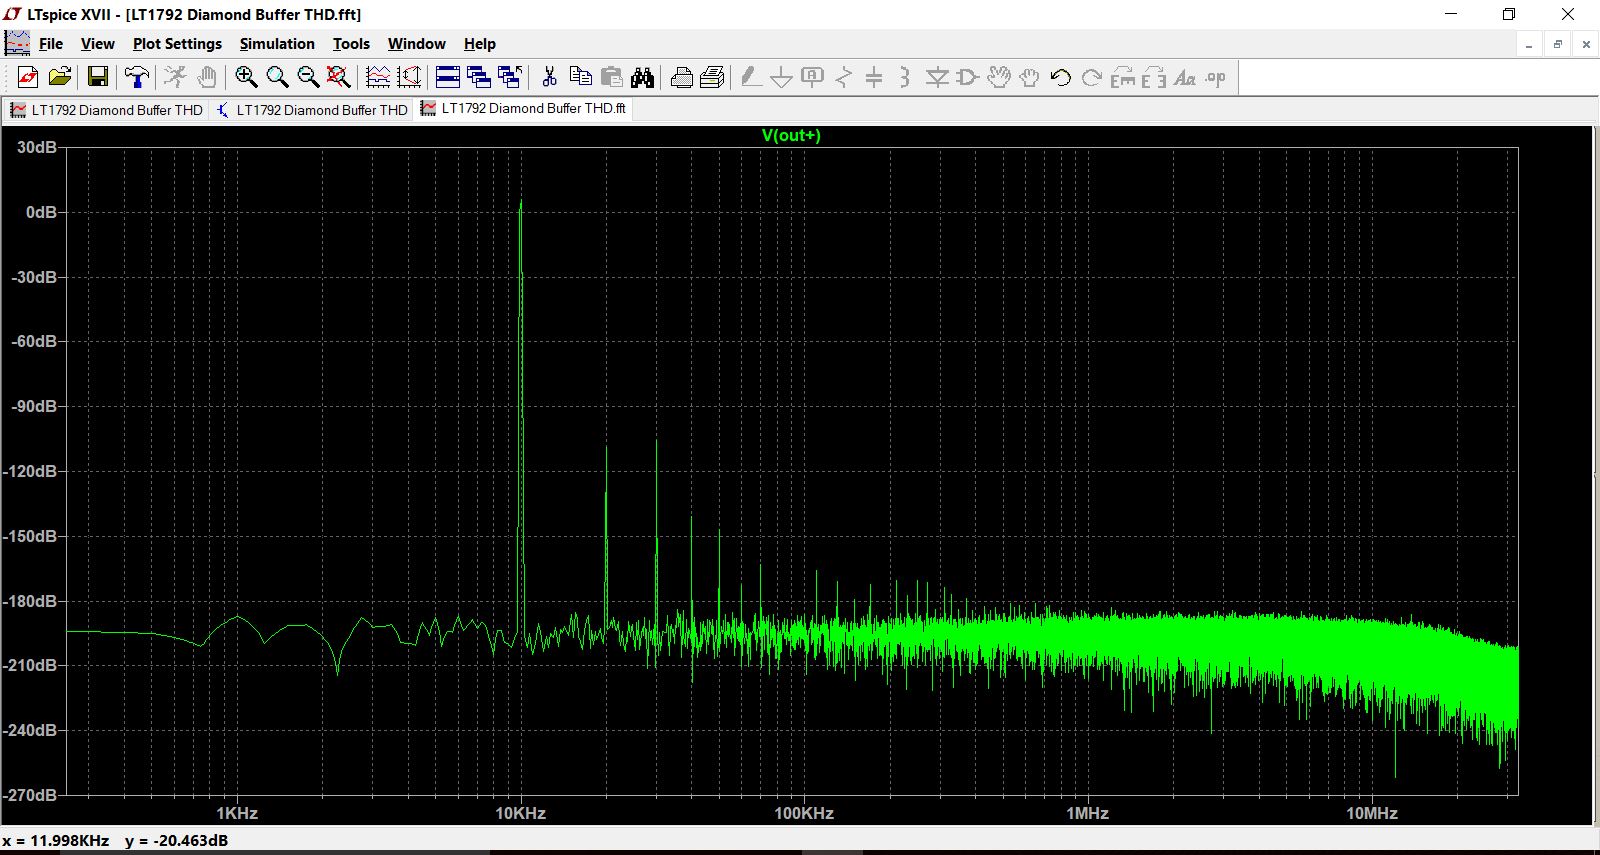Select the Component gate-shaped tool
This screenshot has width=1600, height=855.
click(x=967, y=77)
